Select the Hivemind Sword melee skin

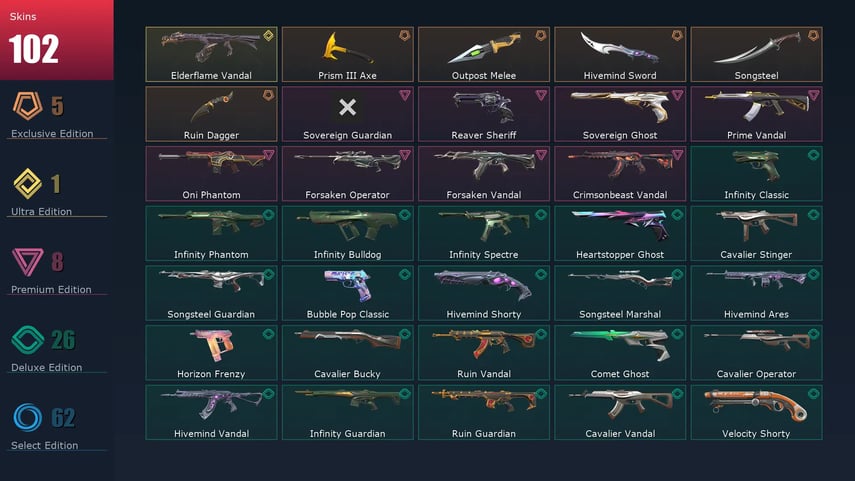pyautogui.click(x=620, y=55)
